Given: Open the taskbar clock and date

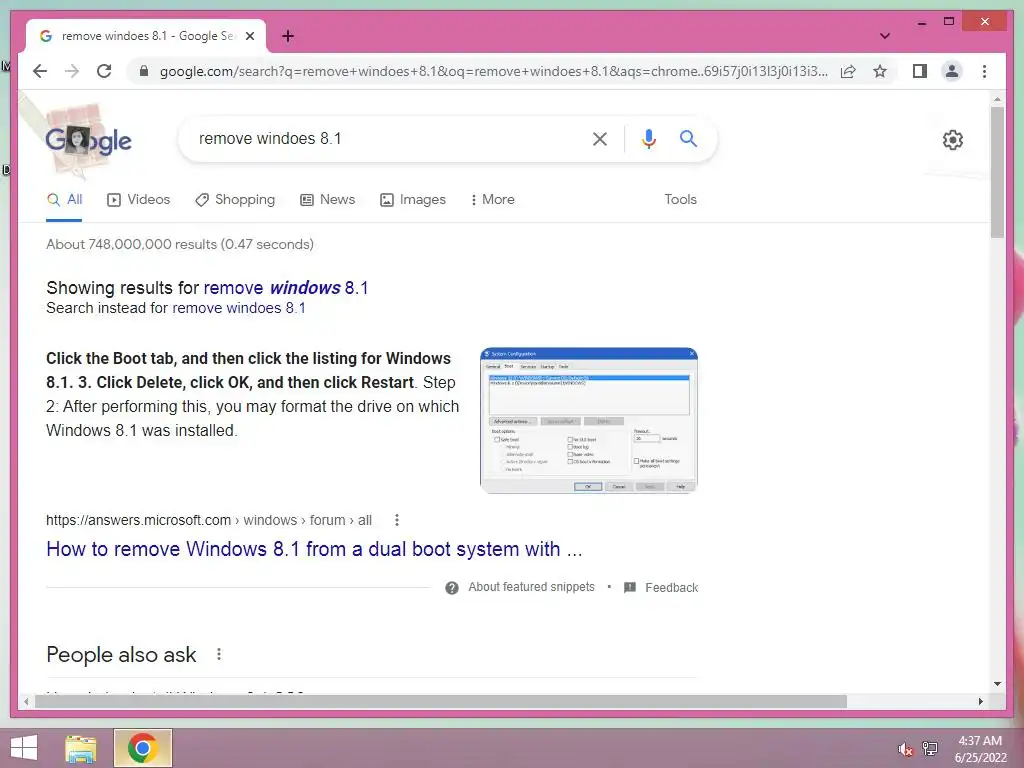Looking at the screenshot, I should [x=980, y=749].
